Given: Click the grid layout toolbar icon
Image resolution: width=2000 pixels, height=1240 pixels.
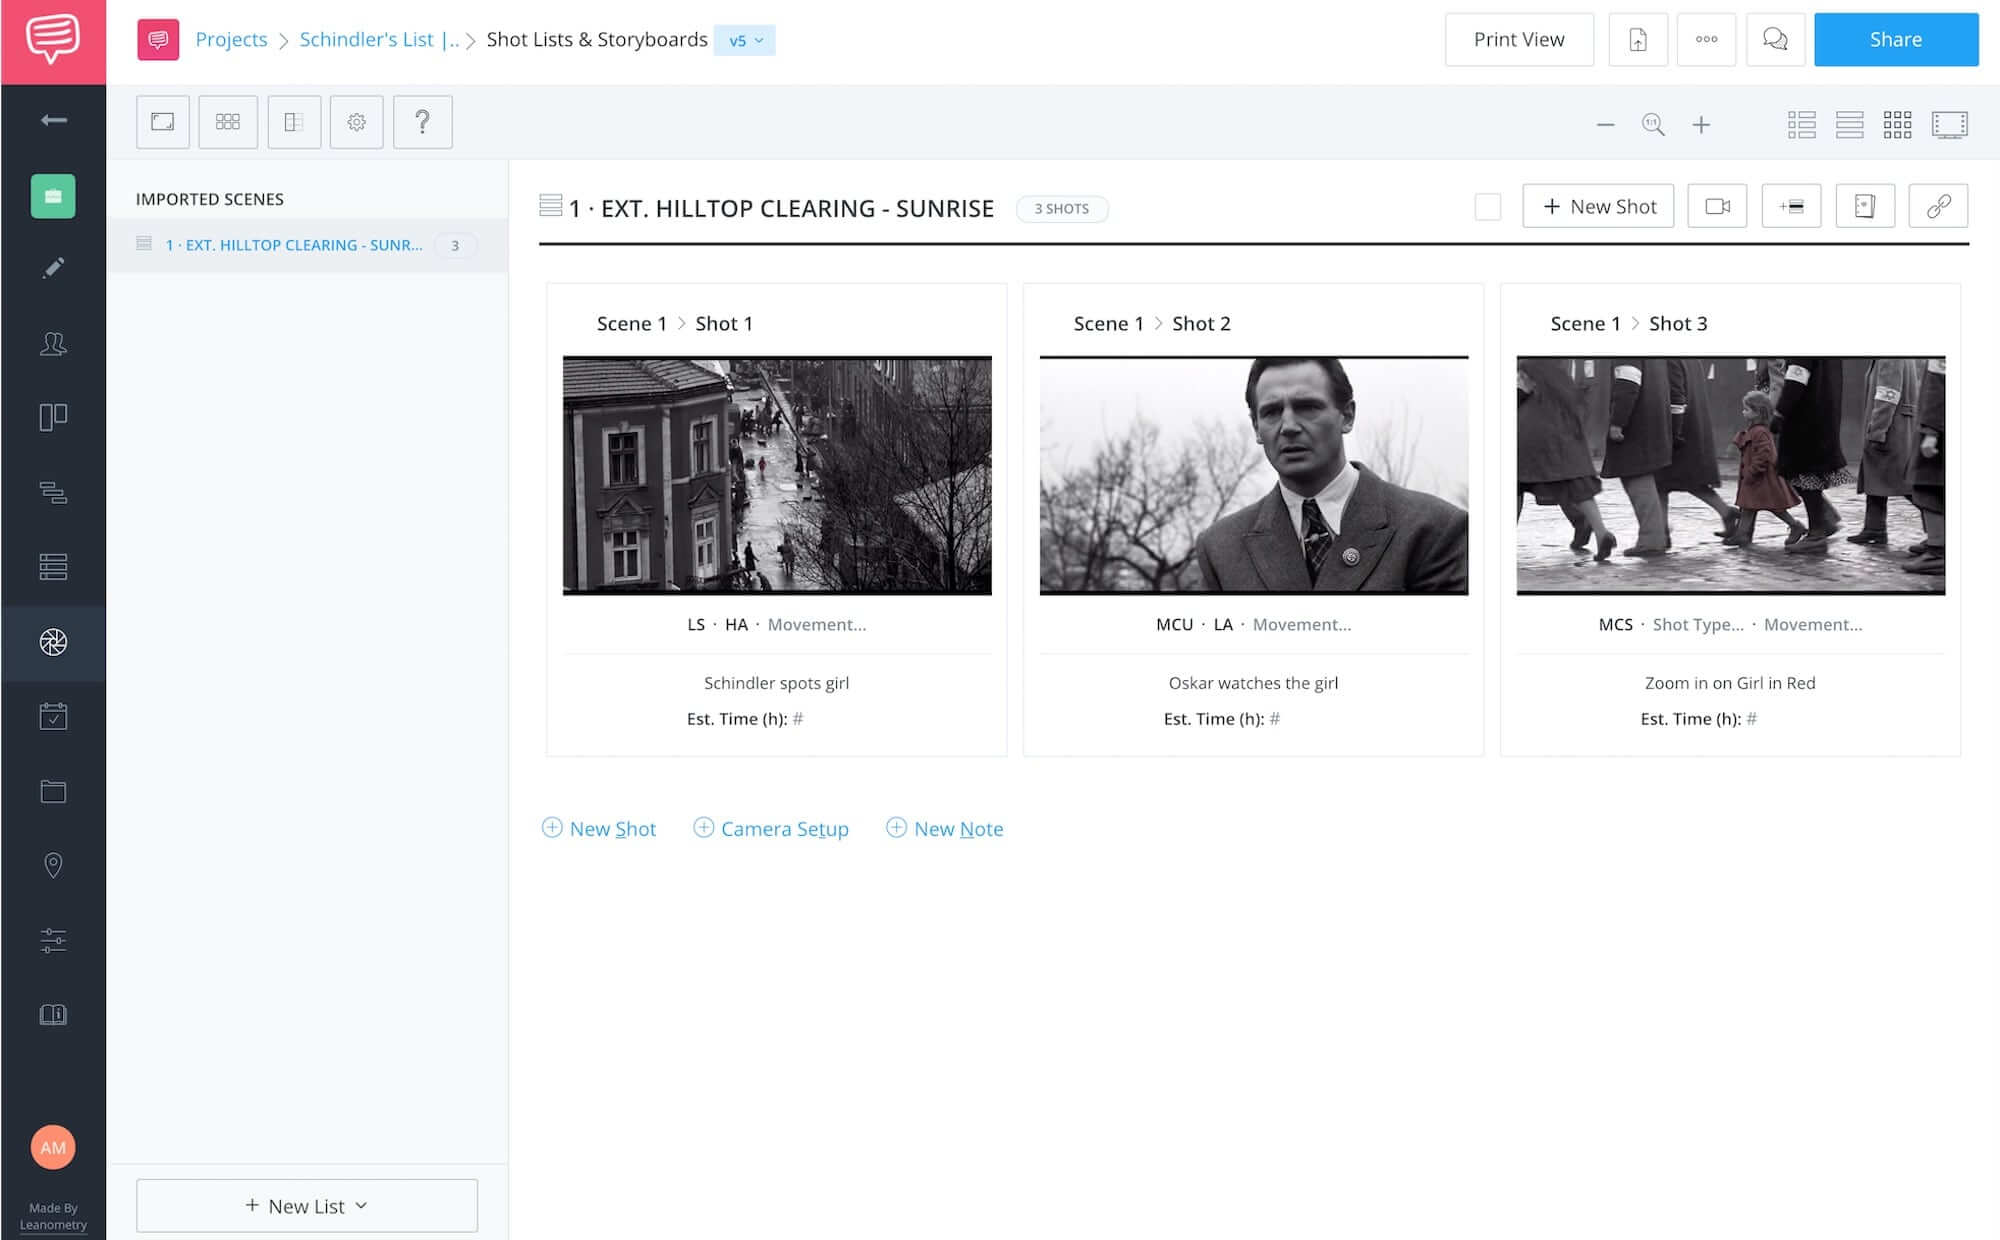Looking at the screenshot, I should click(228, 122).
